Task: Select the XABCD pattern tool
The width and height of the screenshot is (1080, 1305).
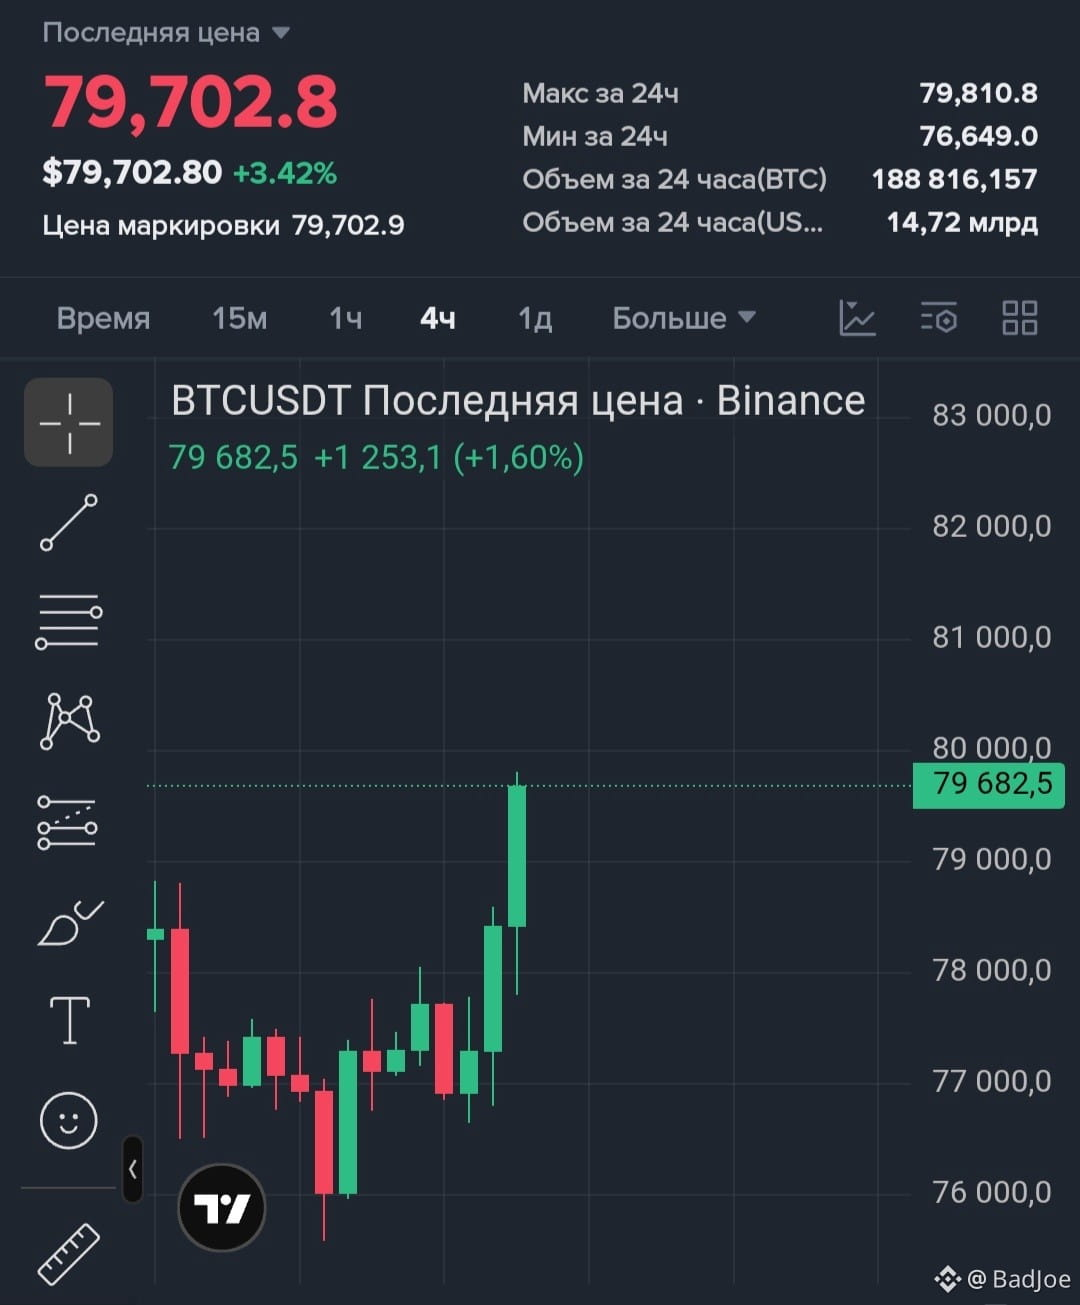Action: tap(69, 720)
